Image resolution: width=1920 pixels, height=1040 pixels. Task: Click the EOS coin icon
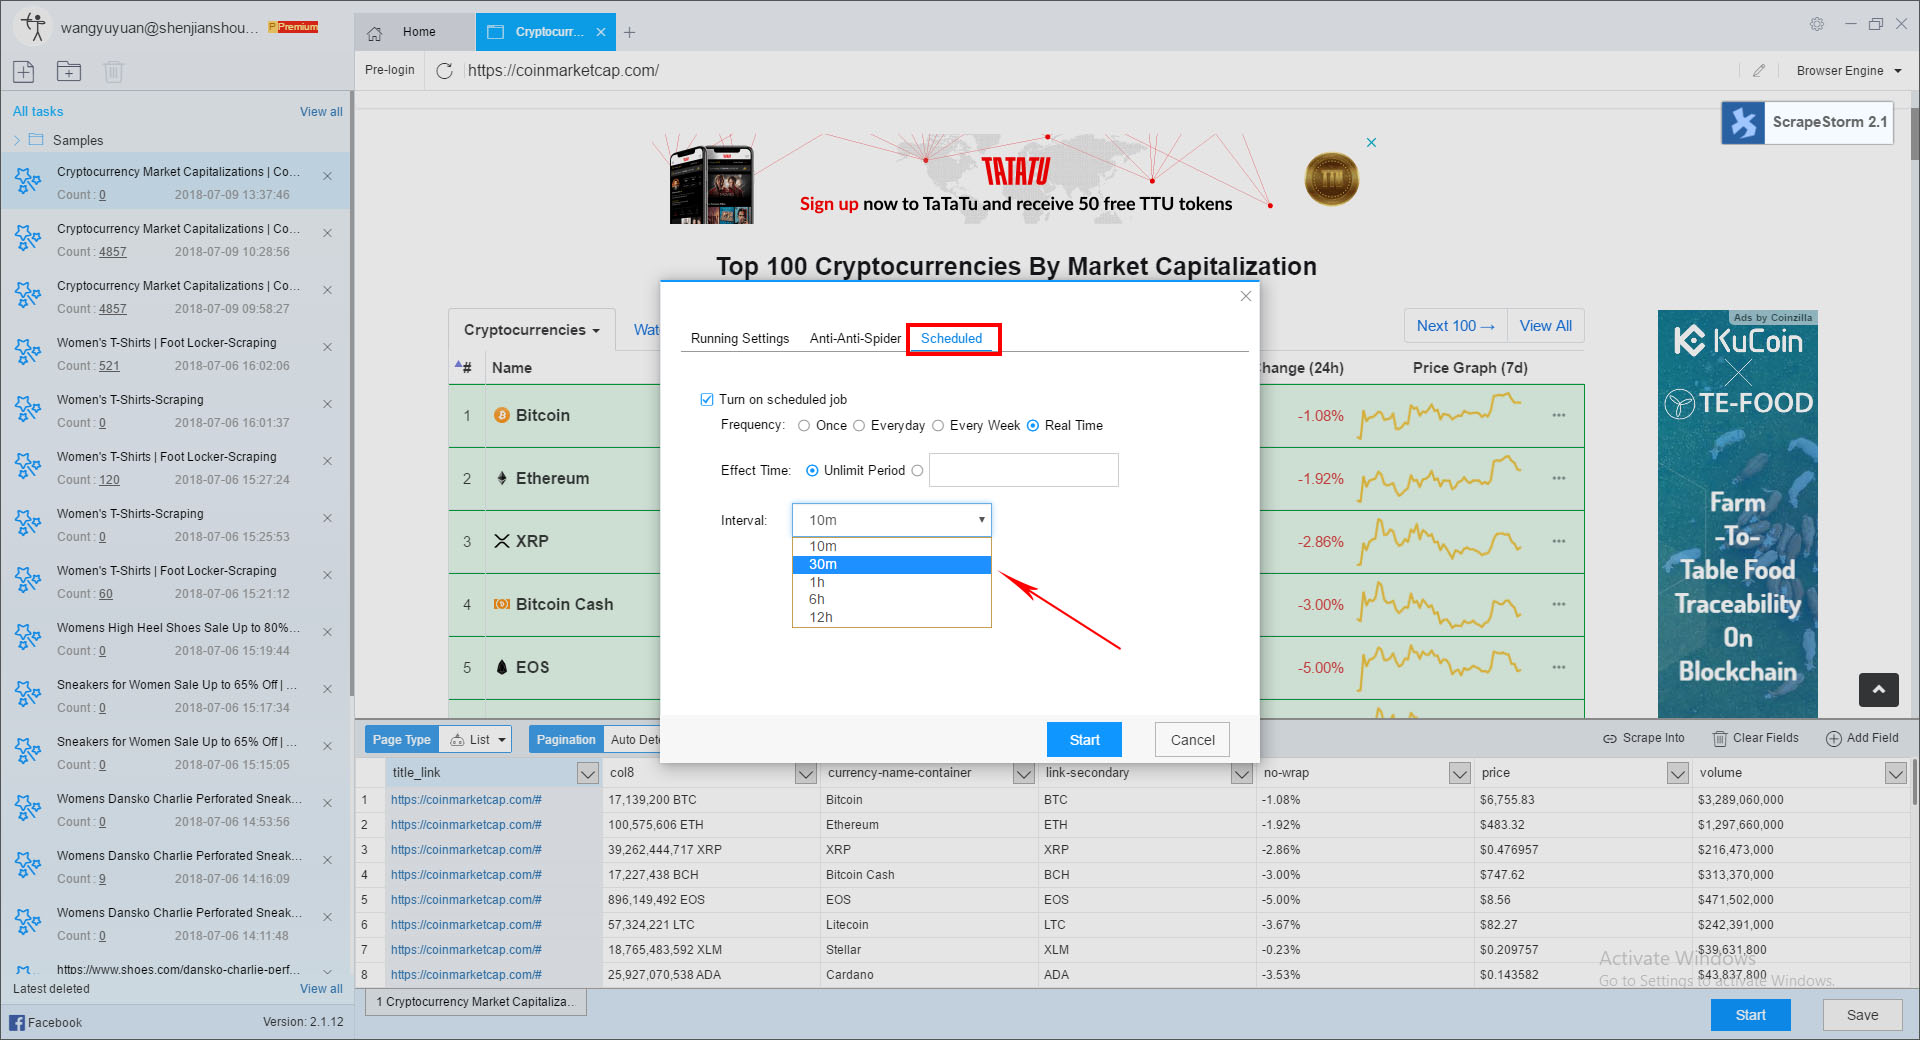coord(502,667)
